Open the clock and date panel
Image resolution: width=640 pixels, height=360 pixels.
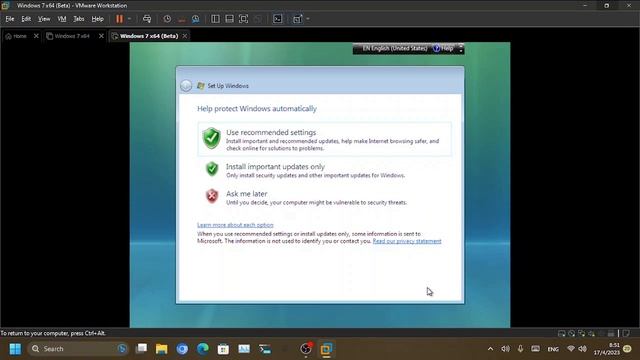coord(607,349)
